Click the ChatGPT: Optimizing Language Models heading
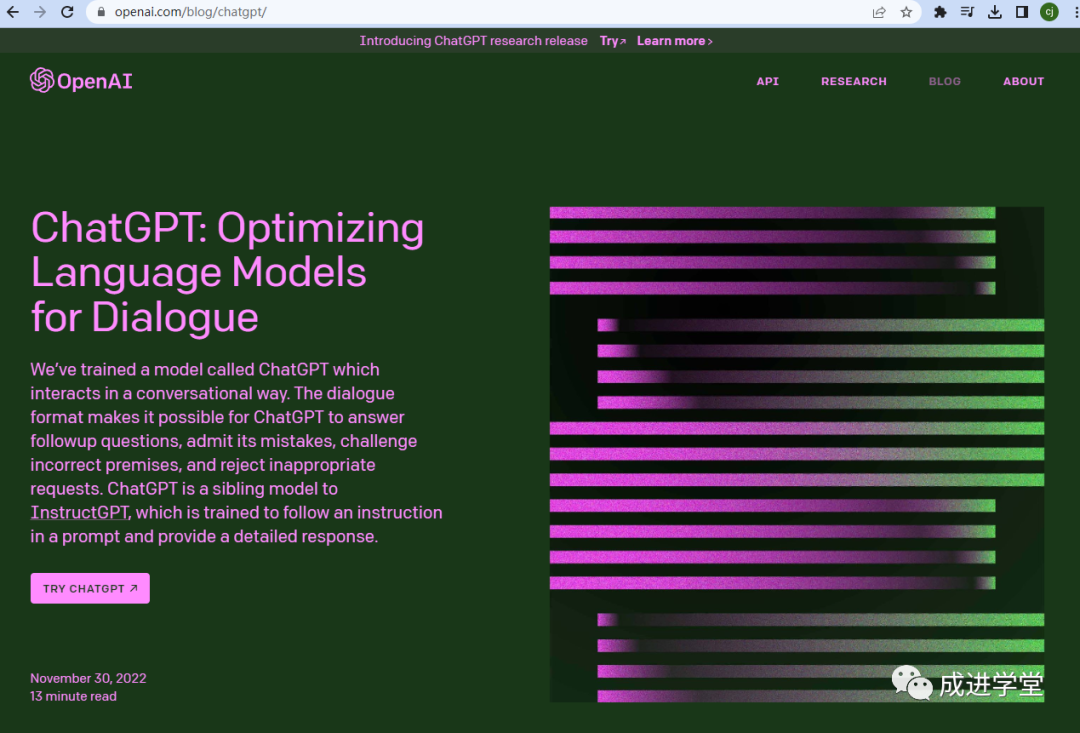 pos(227,272)
